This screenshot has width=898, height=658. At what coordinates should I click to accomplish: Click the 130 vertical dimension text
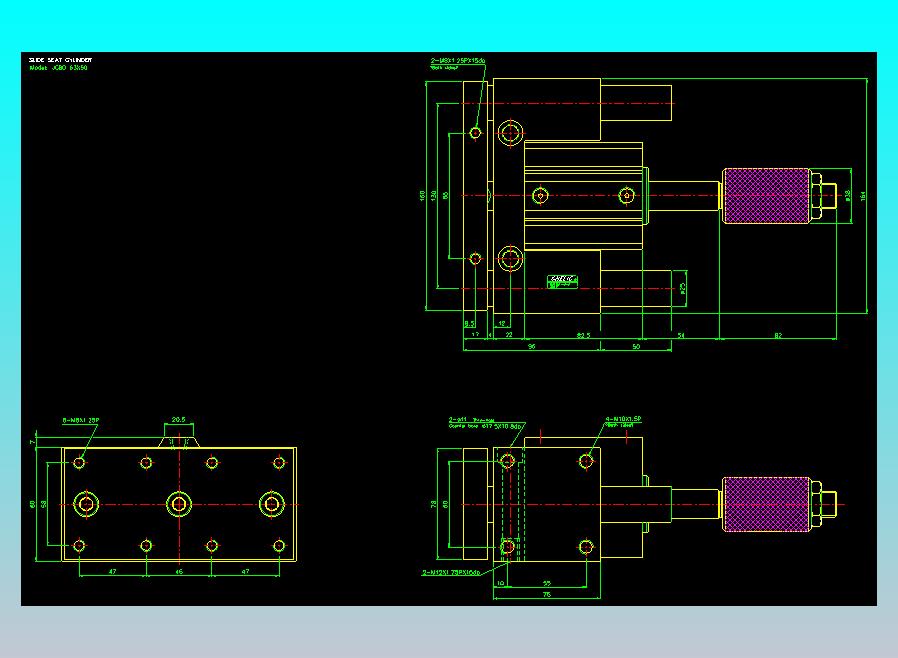coord(434,196)
